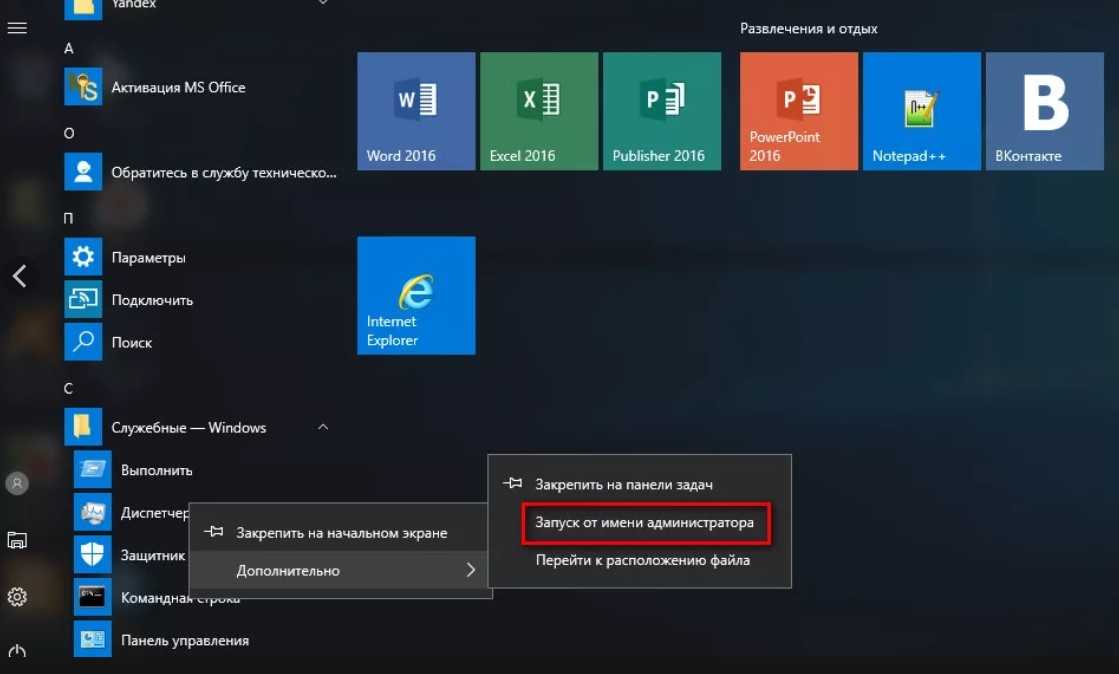Launch the Excel 2016 tile
The width and height of the screenshot is (1119, 674).
point(539,111)
